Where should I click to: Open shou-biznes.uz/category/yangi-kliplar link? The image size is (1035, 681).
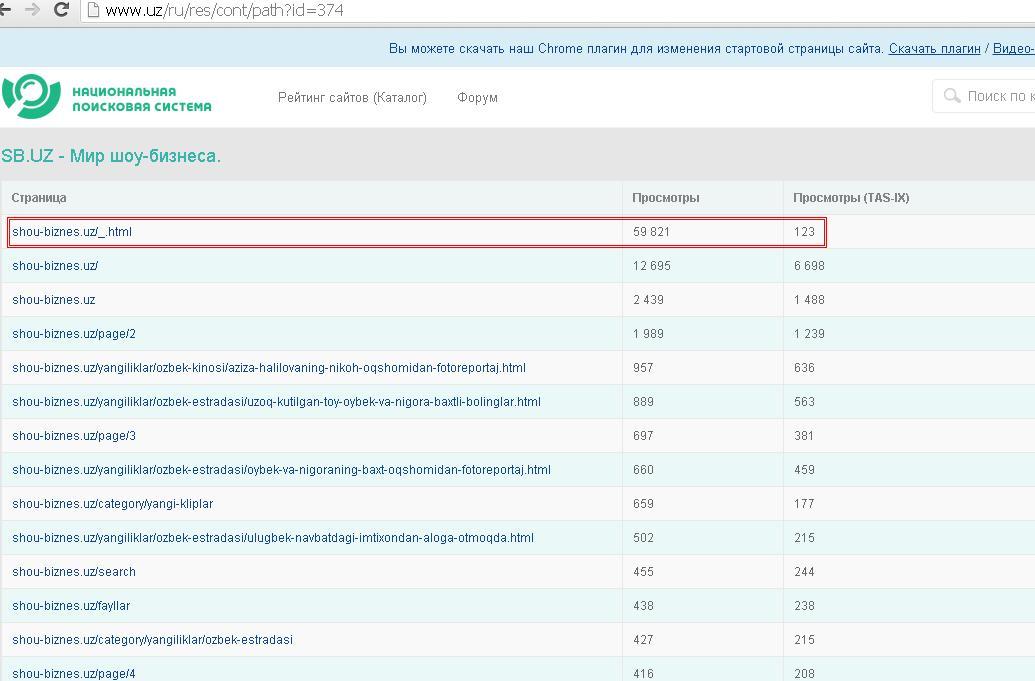coord(112,504)
